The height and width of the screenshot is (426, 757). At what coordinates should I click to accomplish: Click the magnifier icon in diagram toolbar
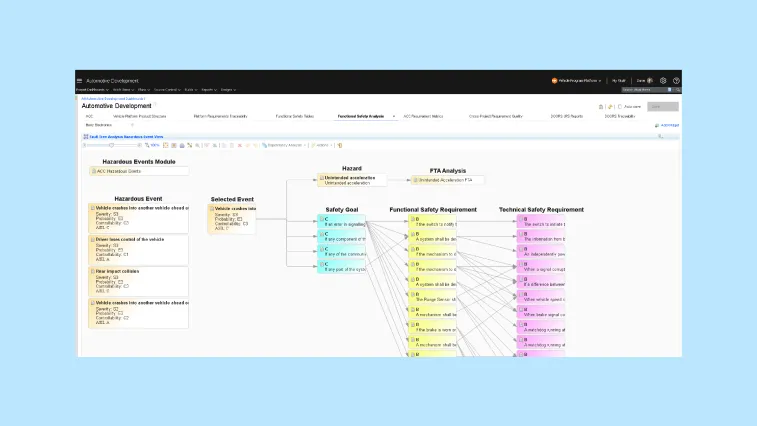(x=197, y=145)
